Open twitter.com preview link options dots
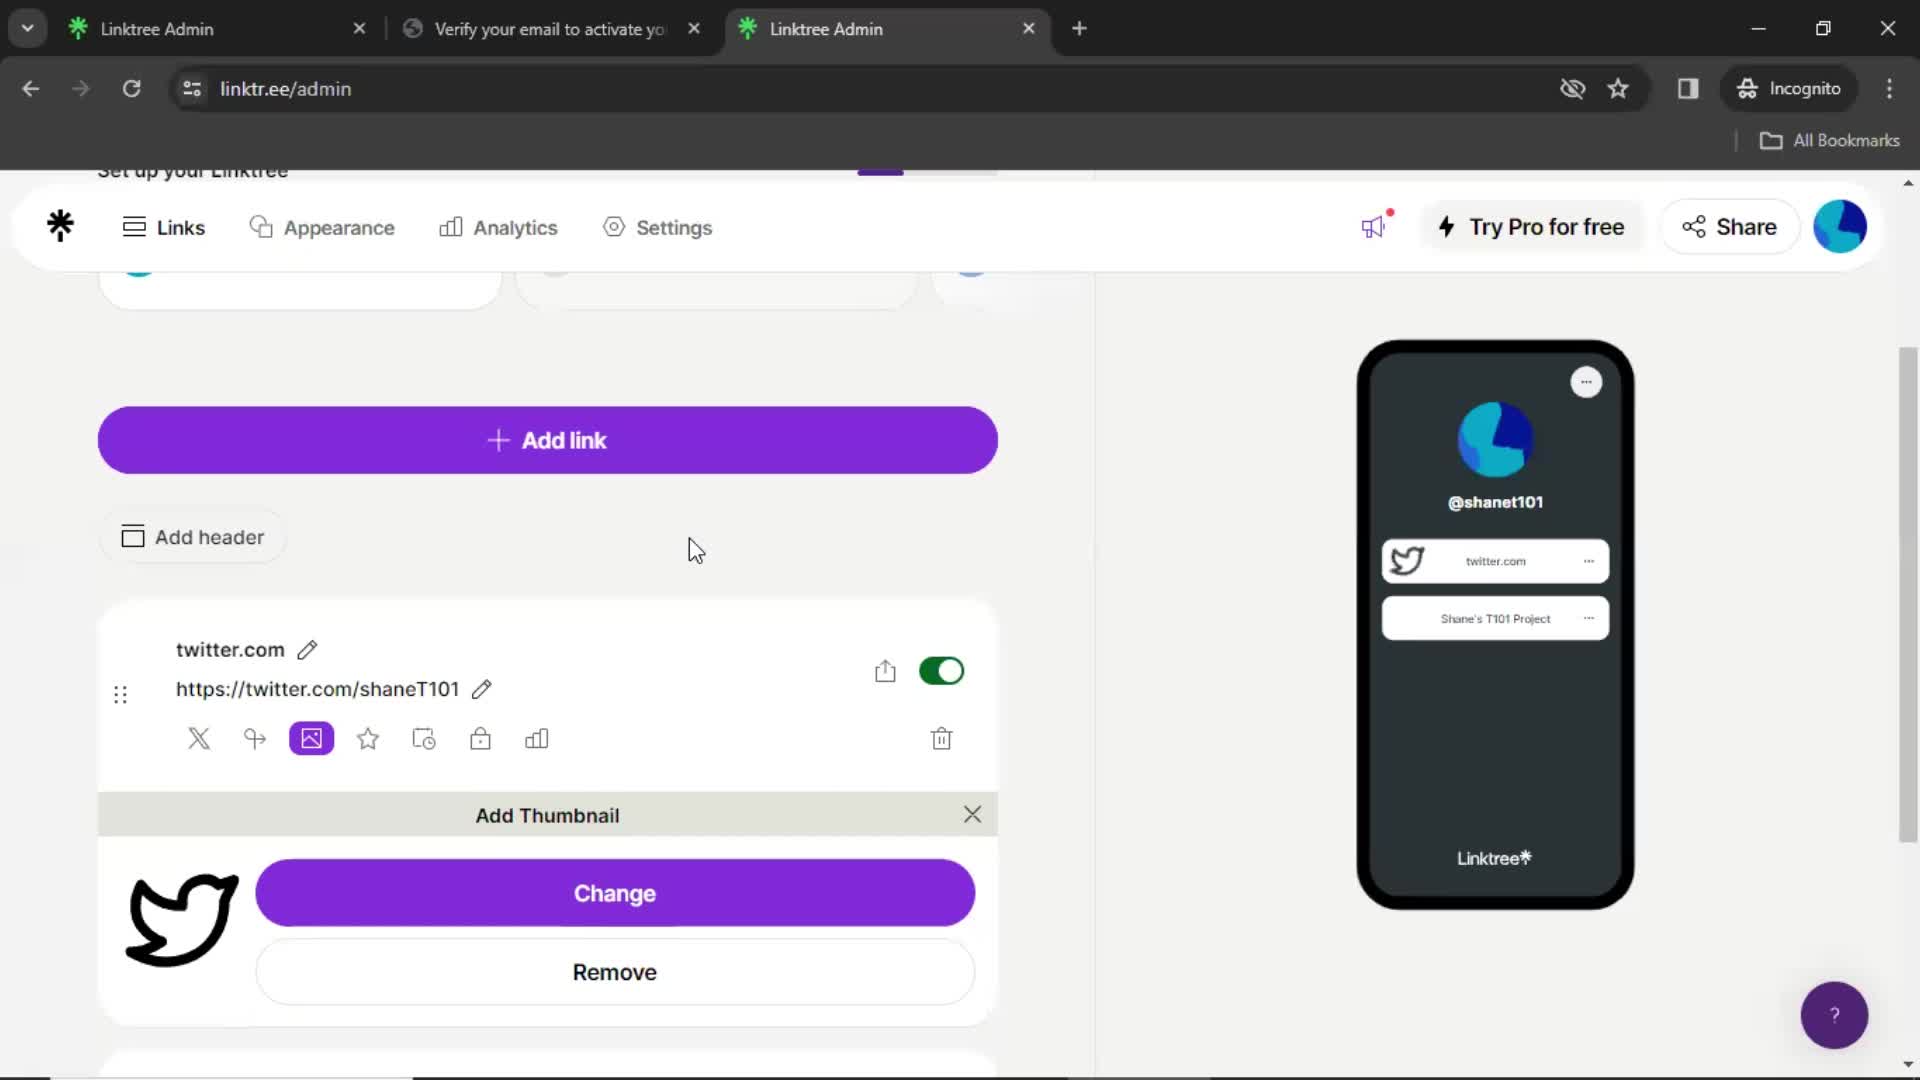 point(1588,561)
